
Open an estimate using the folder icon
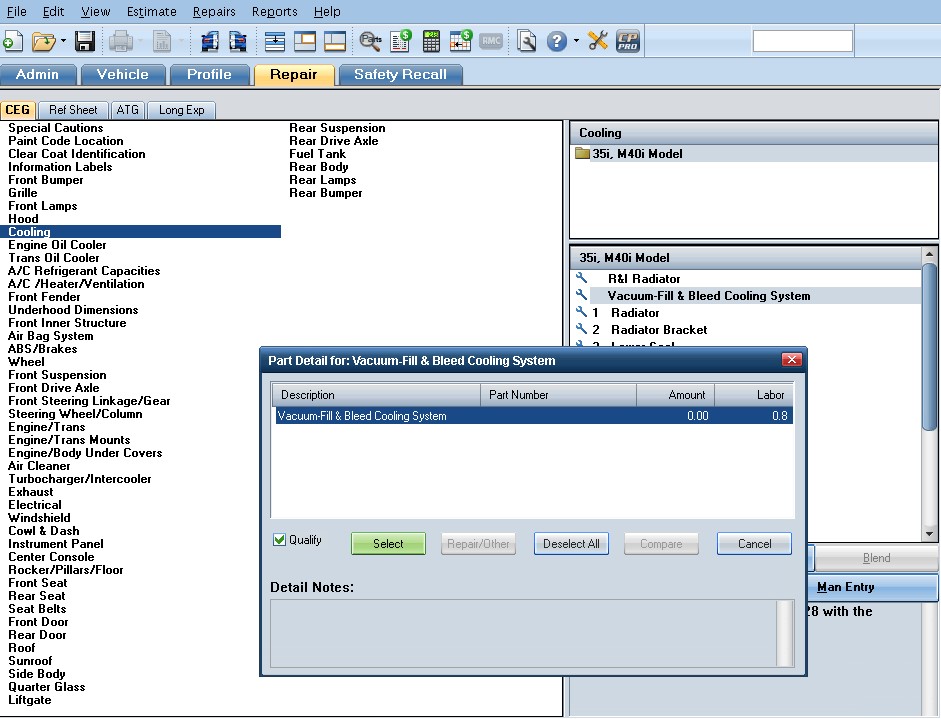pyautogui.click(x=43, y=41)
